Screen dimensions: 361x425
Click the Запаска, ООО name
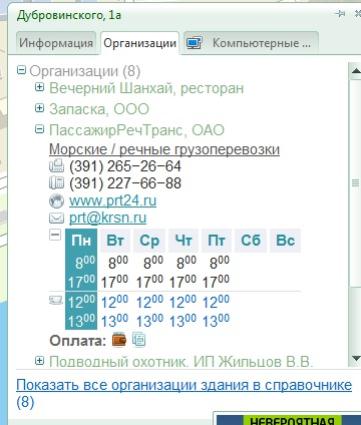(x=99, y=109)
